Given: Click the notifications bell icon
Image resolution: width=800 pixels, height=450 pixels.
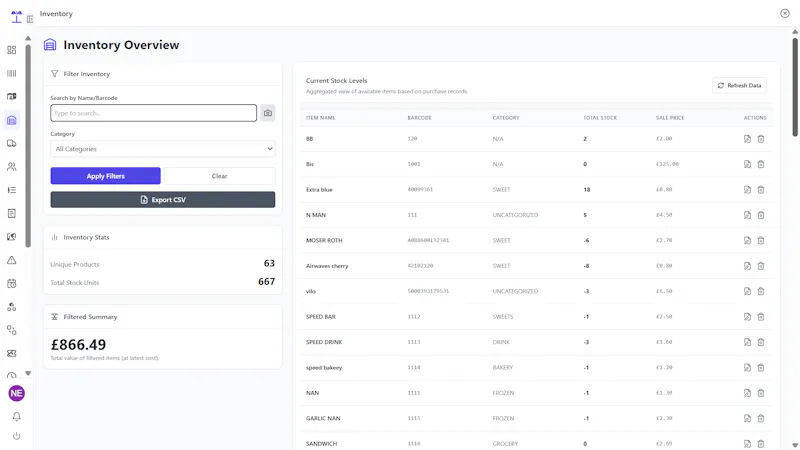Looking at the screenshot, I should [16, 416].
